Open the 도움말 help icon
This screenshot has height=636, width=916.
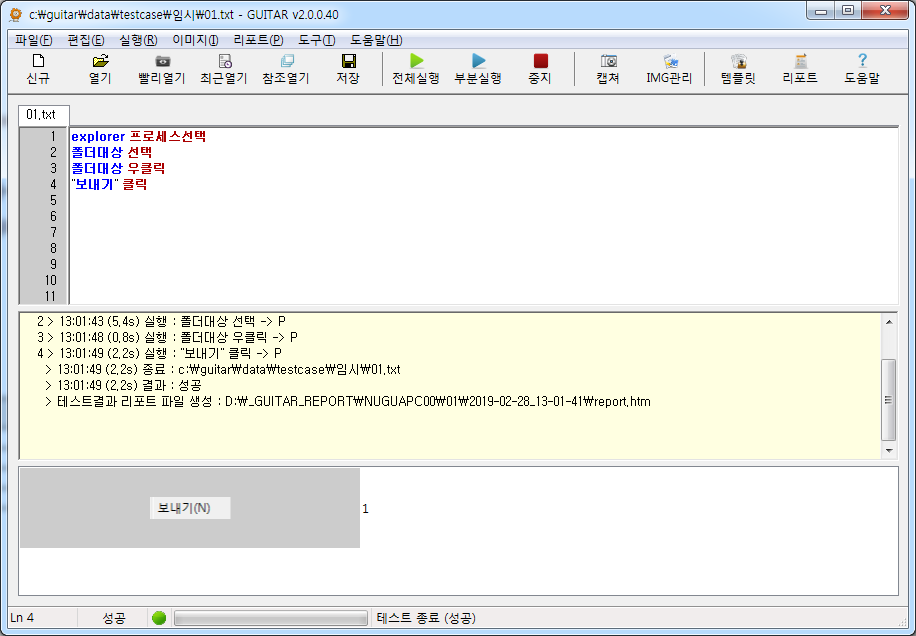click(x=861, y=70)
